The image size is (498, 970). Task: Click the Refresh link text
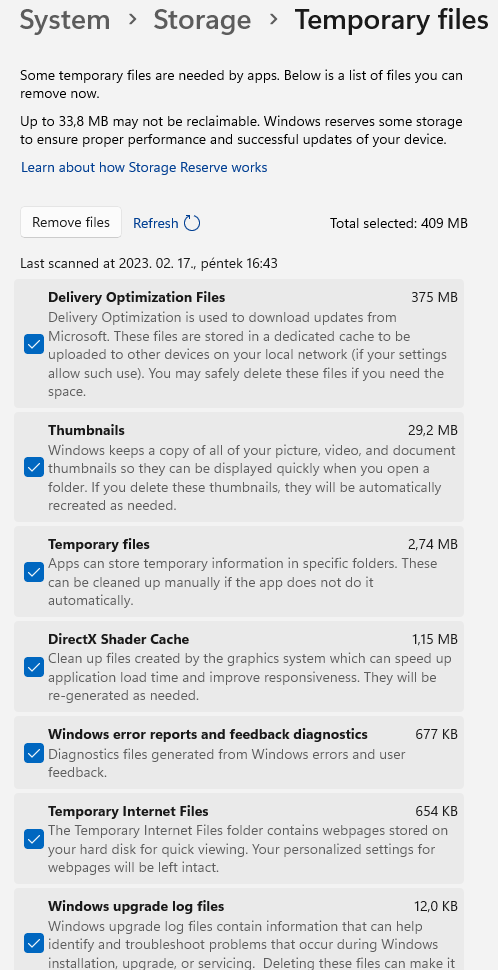[156, 223]
